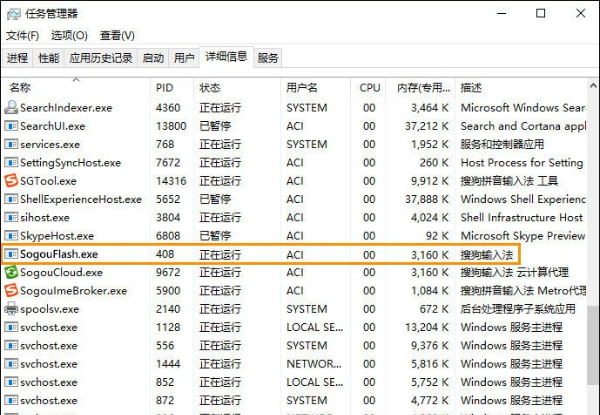The width and height of the screenshot is (600, 415).
Task: Click icon of svchost.exe PID 872
Action: click(x=11, y=400)
